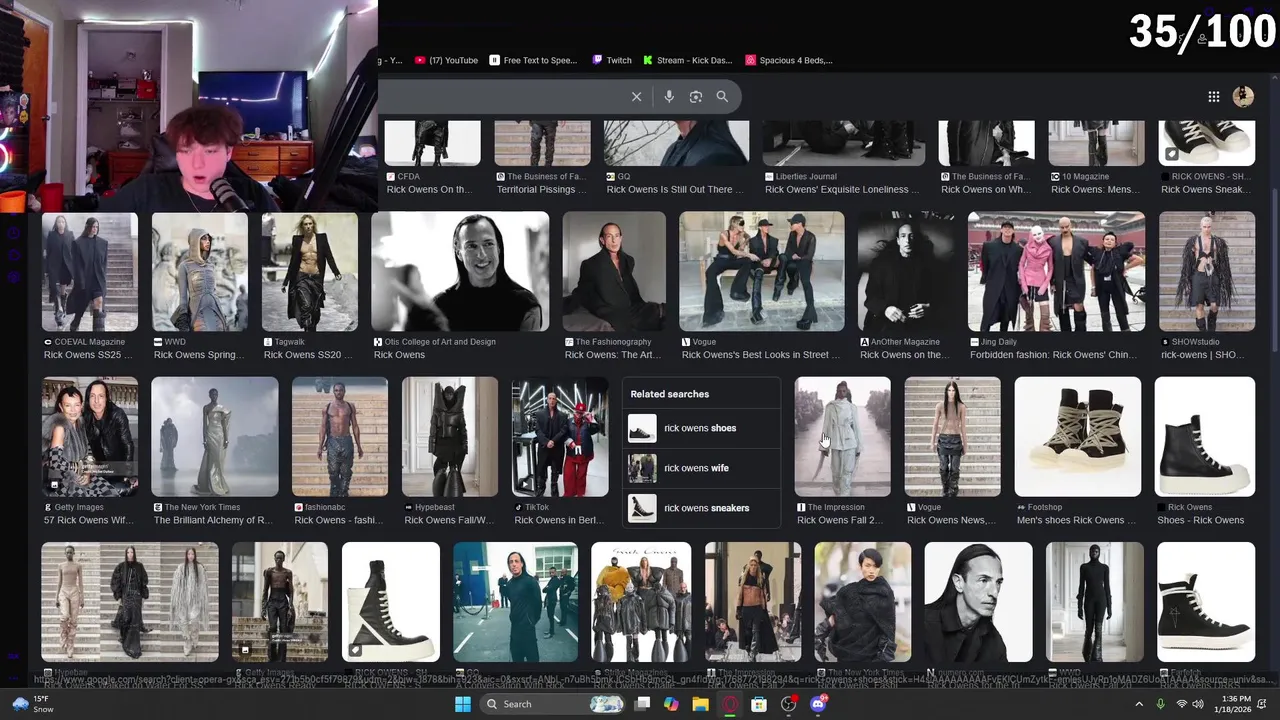Viewport: 1280px width, 720px height.
Task: Open The Fashionography Rick Owens image
Action: click(x=614, y=271)
